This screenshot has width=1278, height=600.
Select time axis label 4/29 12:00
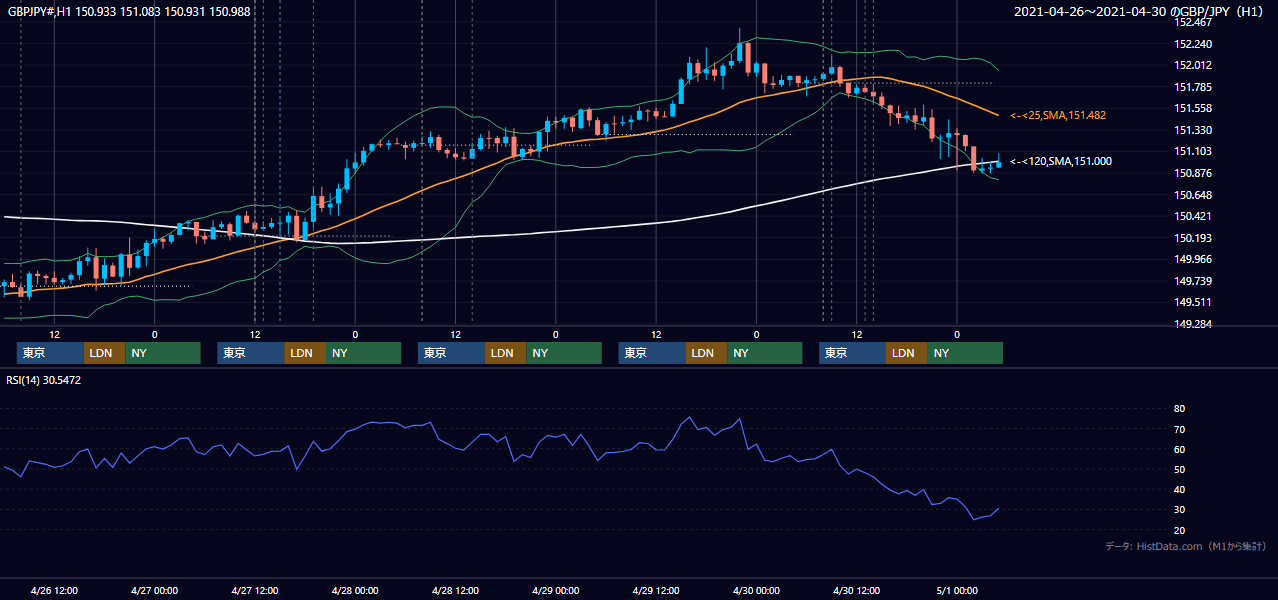(656, 590)
